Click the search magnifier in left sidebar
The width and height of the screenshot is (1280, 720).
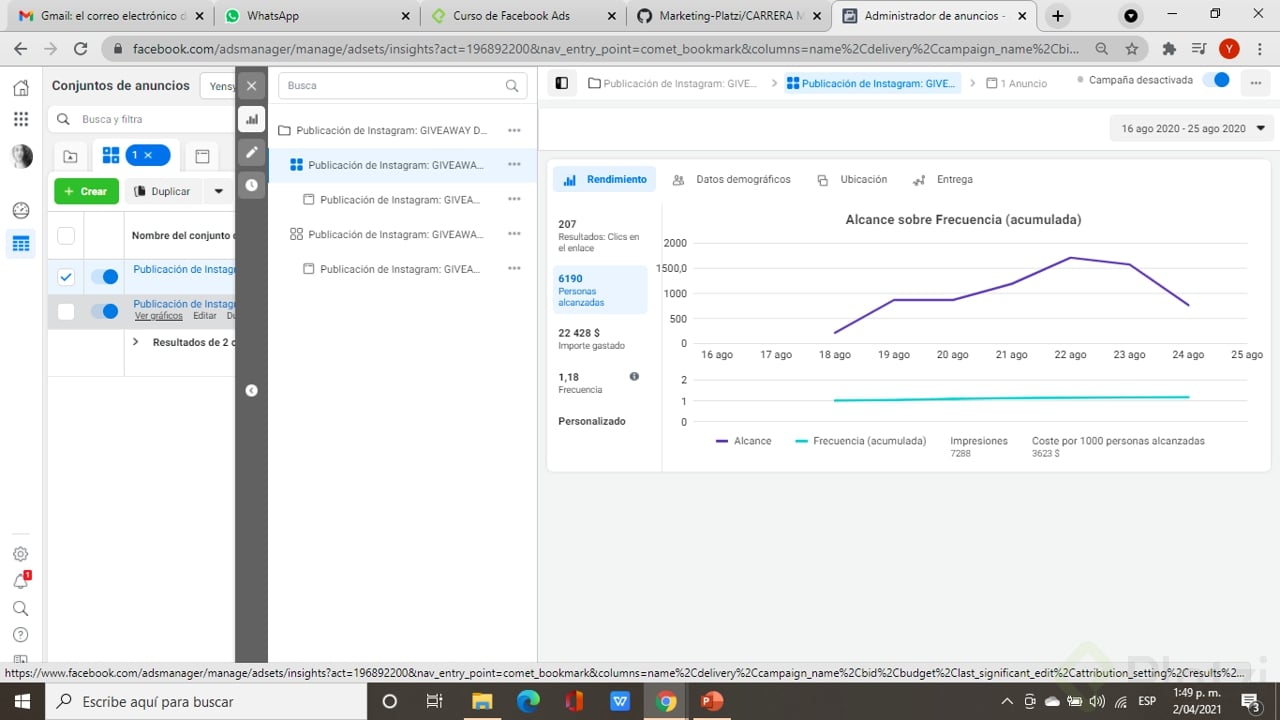click(x=20, y=608)
